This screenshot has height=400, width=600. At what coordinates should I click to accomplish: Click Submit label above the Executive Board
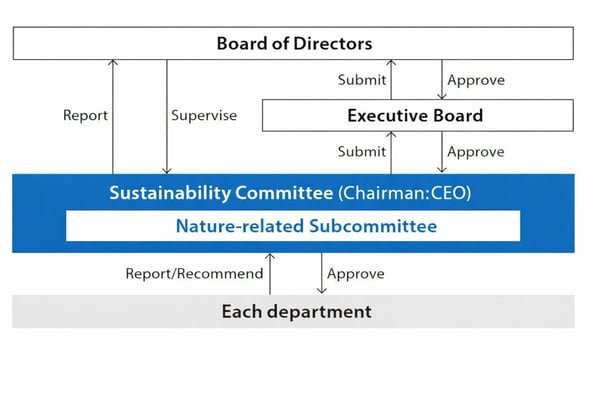[x=361, y=80]
